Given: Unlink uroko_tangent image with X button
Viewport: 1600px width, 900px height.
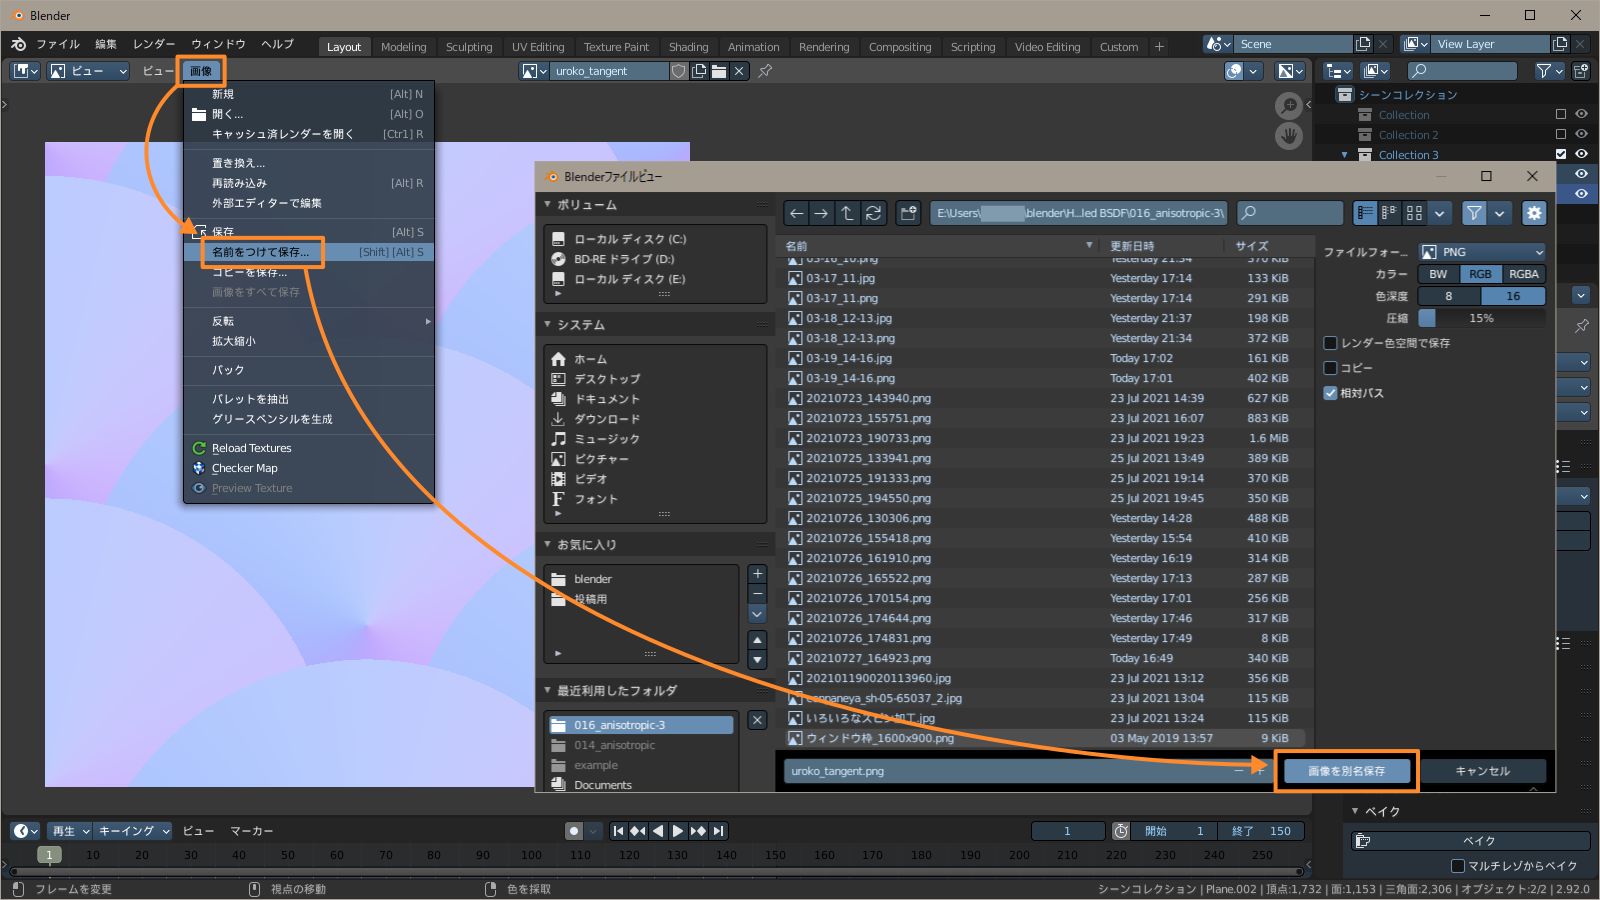Looking at the screenshot, I should point(739,71).
